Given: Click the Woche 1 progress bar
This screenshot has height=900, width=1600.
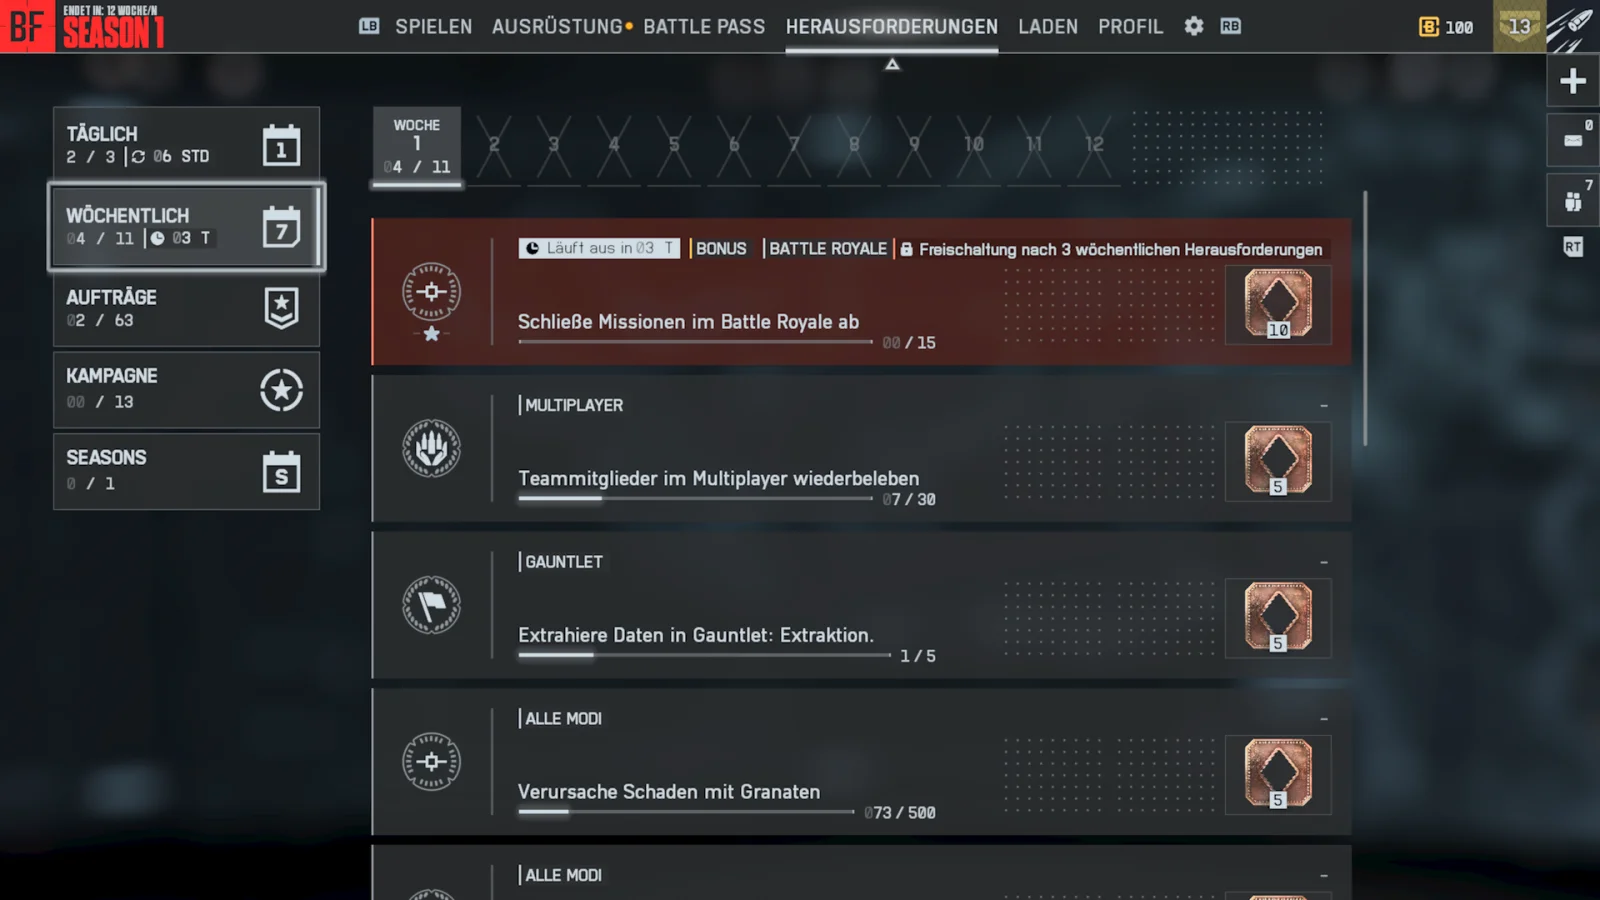Looking at the screenshot, I should click(417, 184).
